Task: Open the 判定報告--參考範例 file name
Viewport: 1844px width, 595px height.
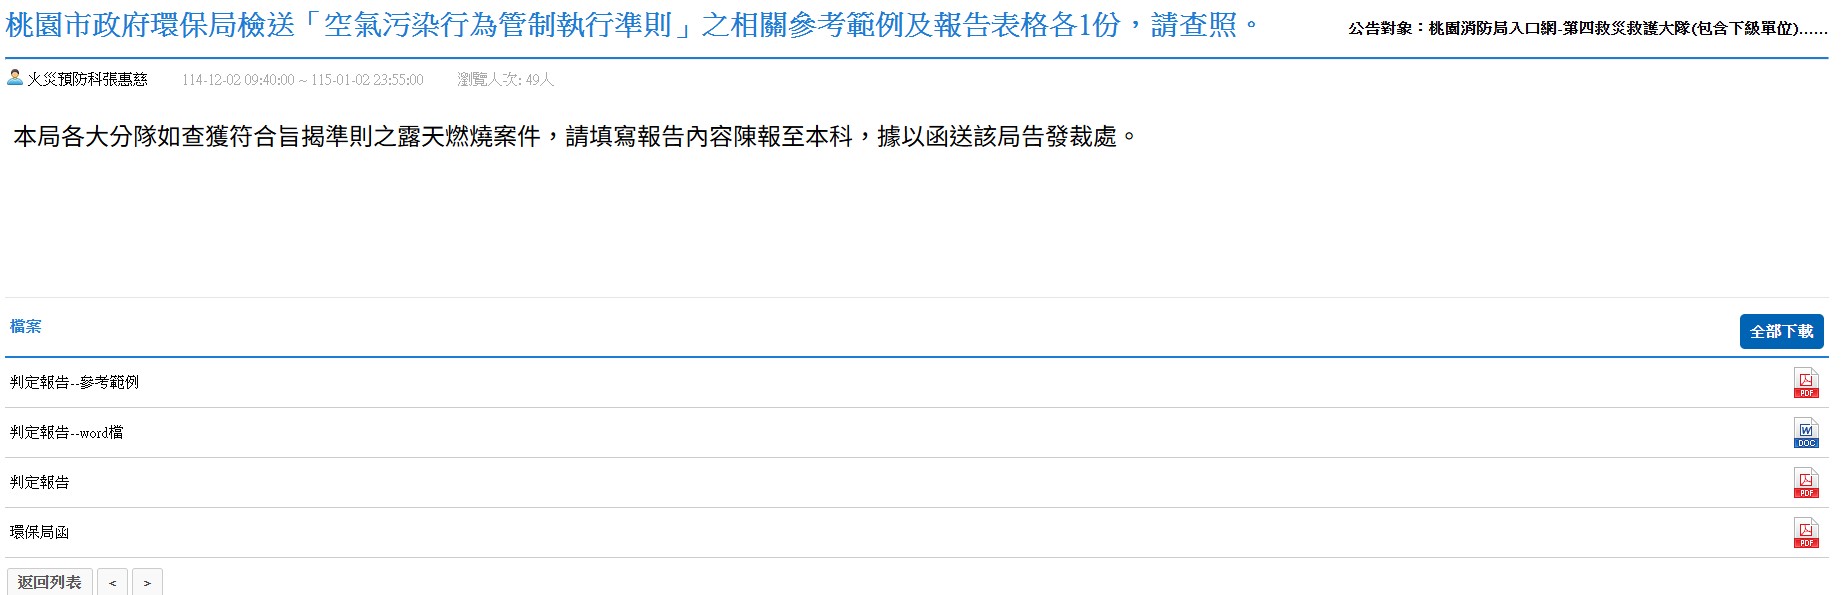Action: click(x=75, y=382)
